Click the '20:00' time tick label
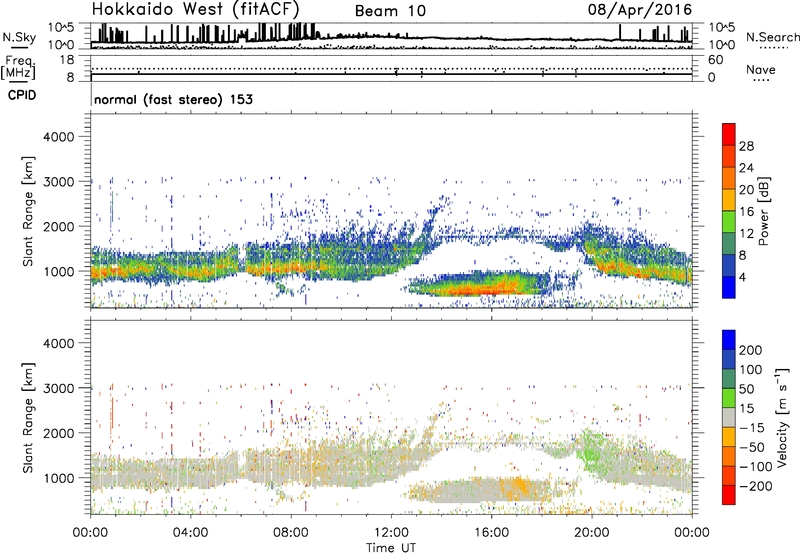 pos(591,533)
